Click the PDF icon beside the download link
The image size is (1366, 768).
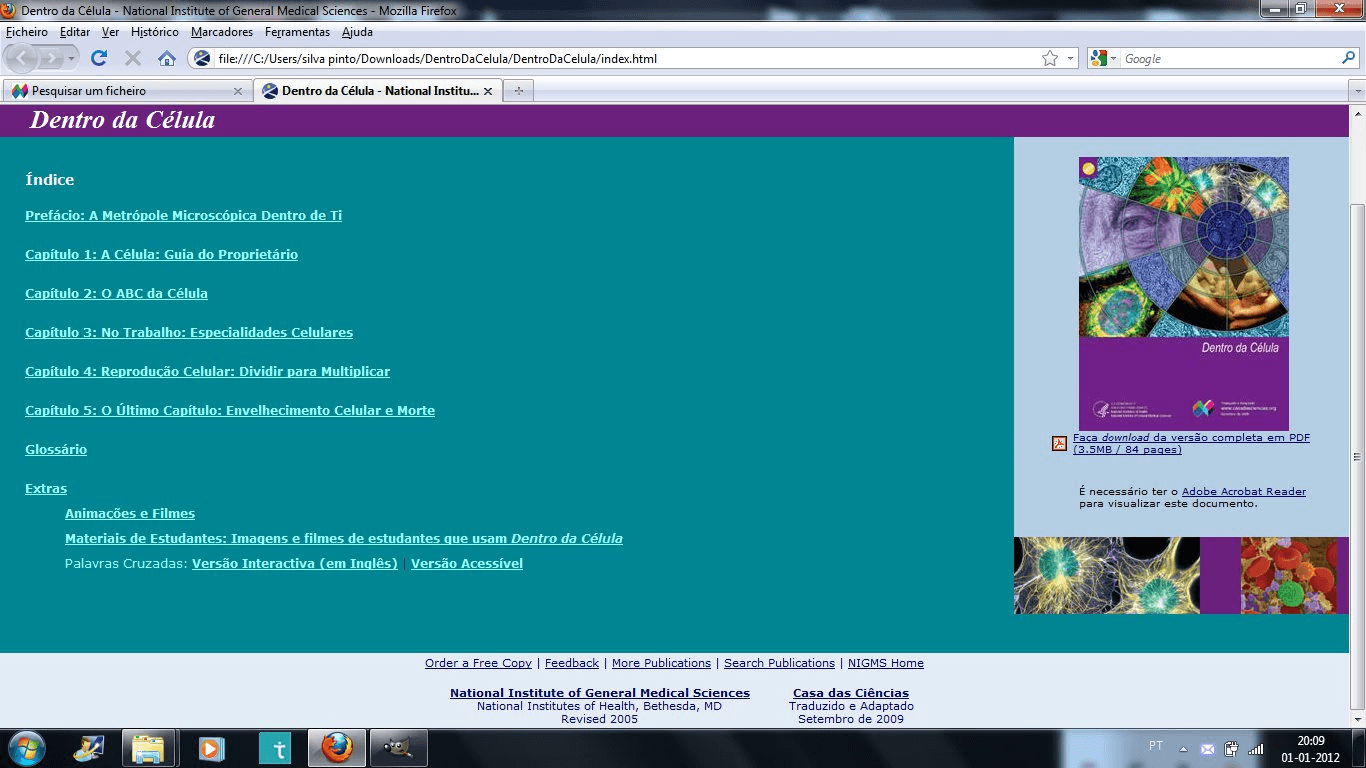[x=1059, y=443]
